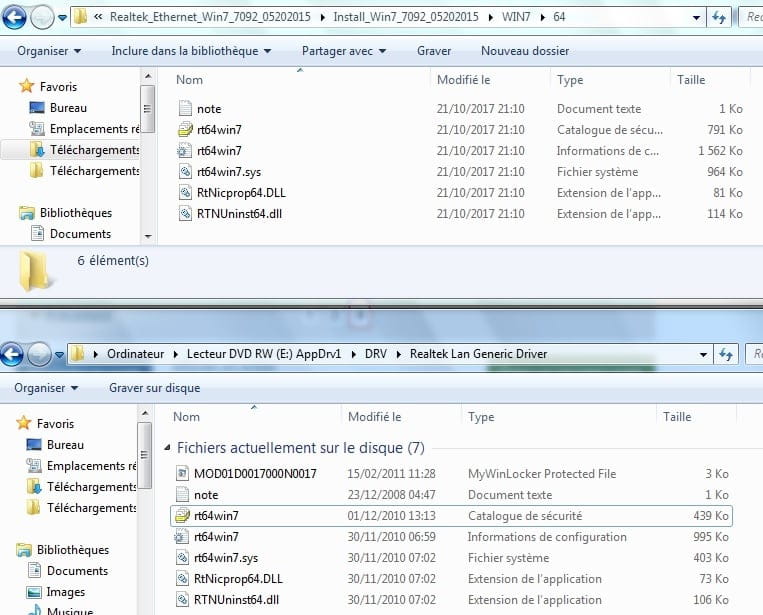Go to Ordinateur breadcrumb in bottom window

pos(135,354)
